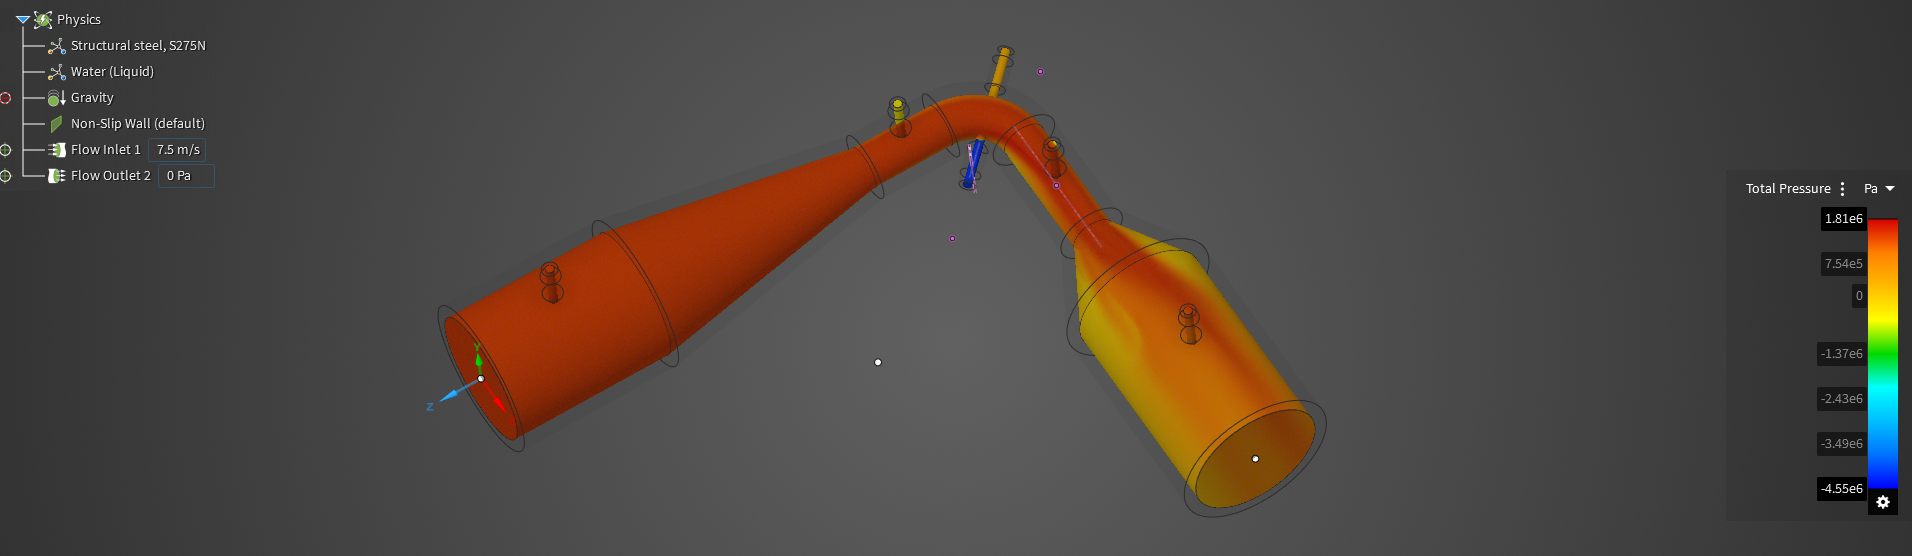Open legend settings gear icon
The height and width of the screenshot is (556, 1912).
click(x=1883, y=502)
